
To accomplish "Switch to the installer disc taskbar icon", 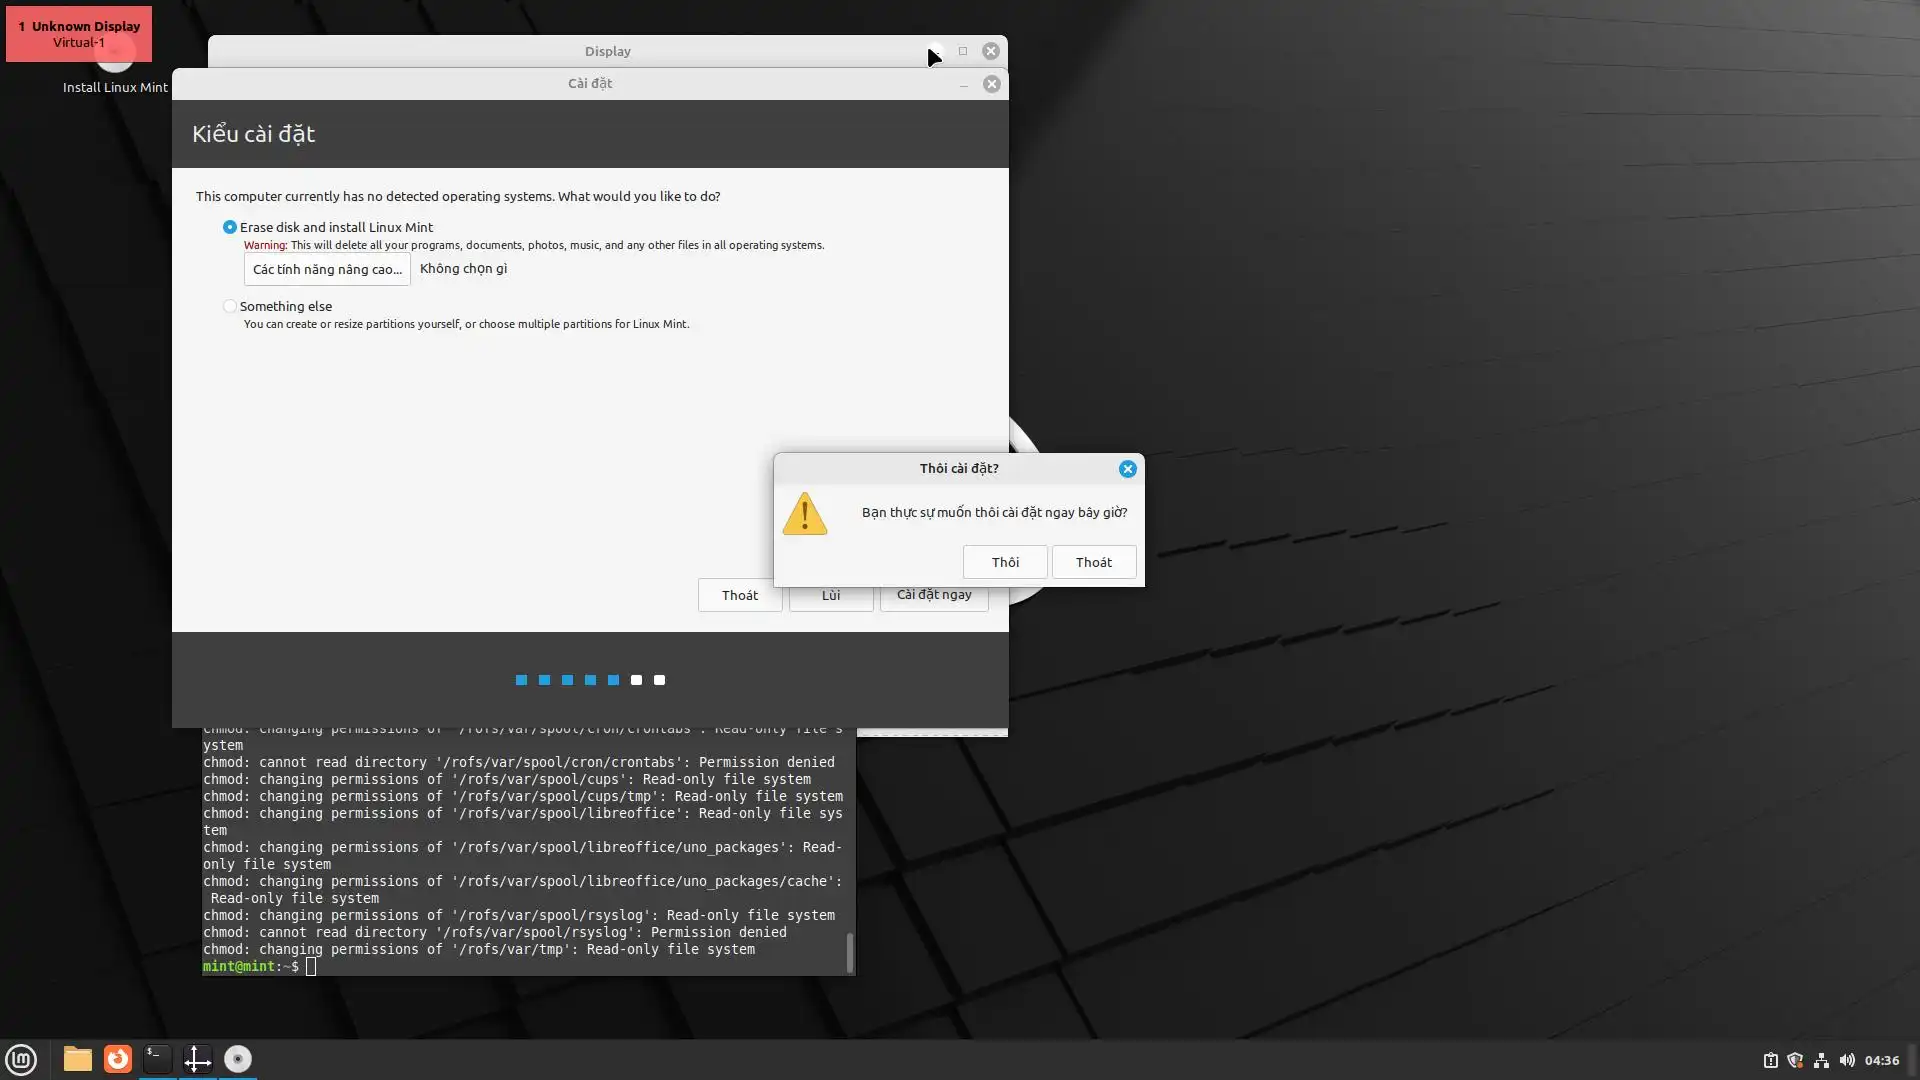I will click(238, 1059).
